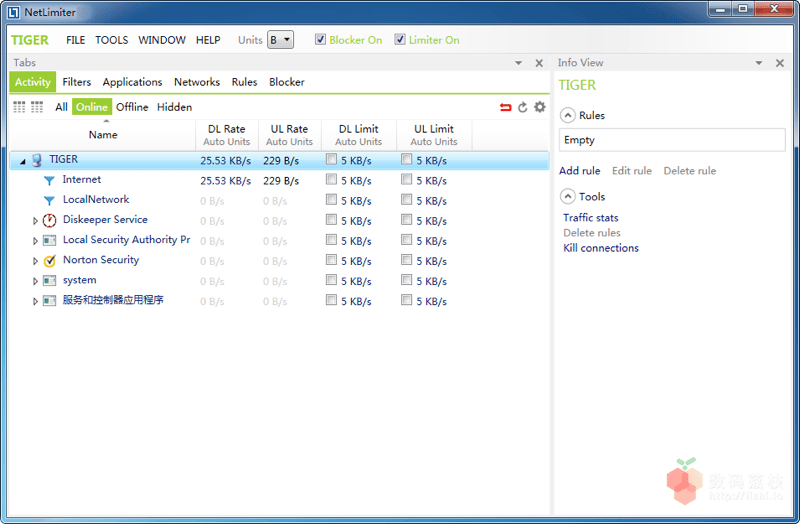Click the red reset arrow icon
The height and width of the screenshot is (524, 800).
click(x=505, y=107)
